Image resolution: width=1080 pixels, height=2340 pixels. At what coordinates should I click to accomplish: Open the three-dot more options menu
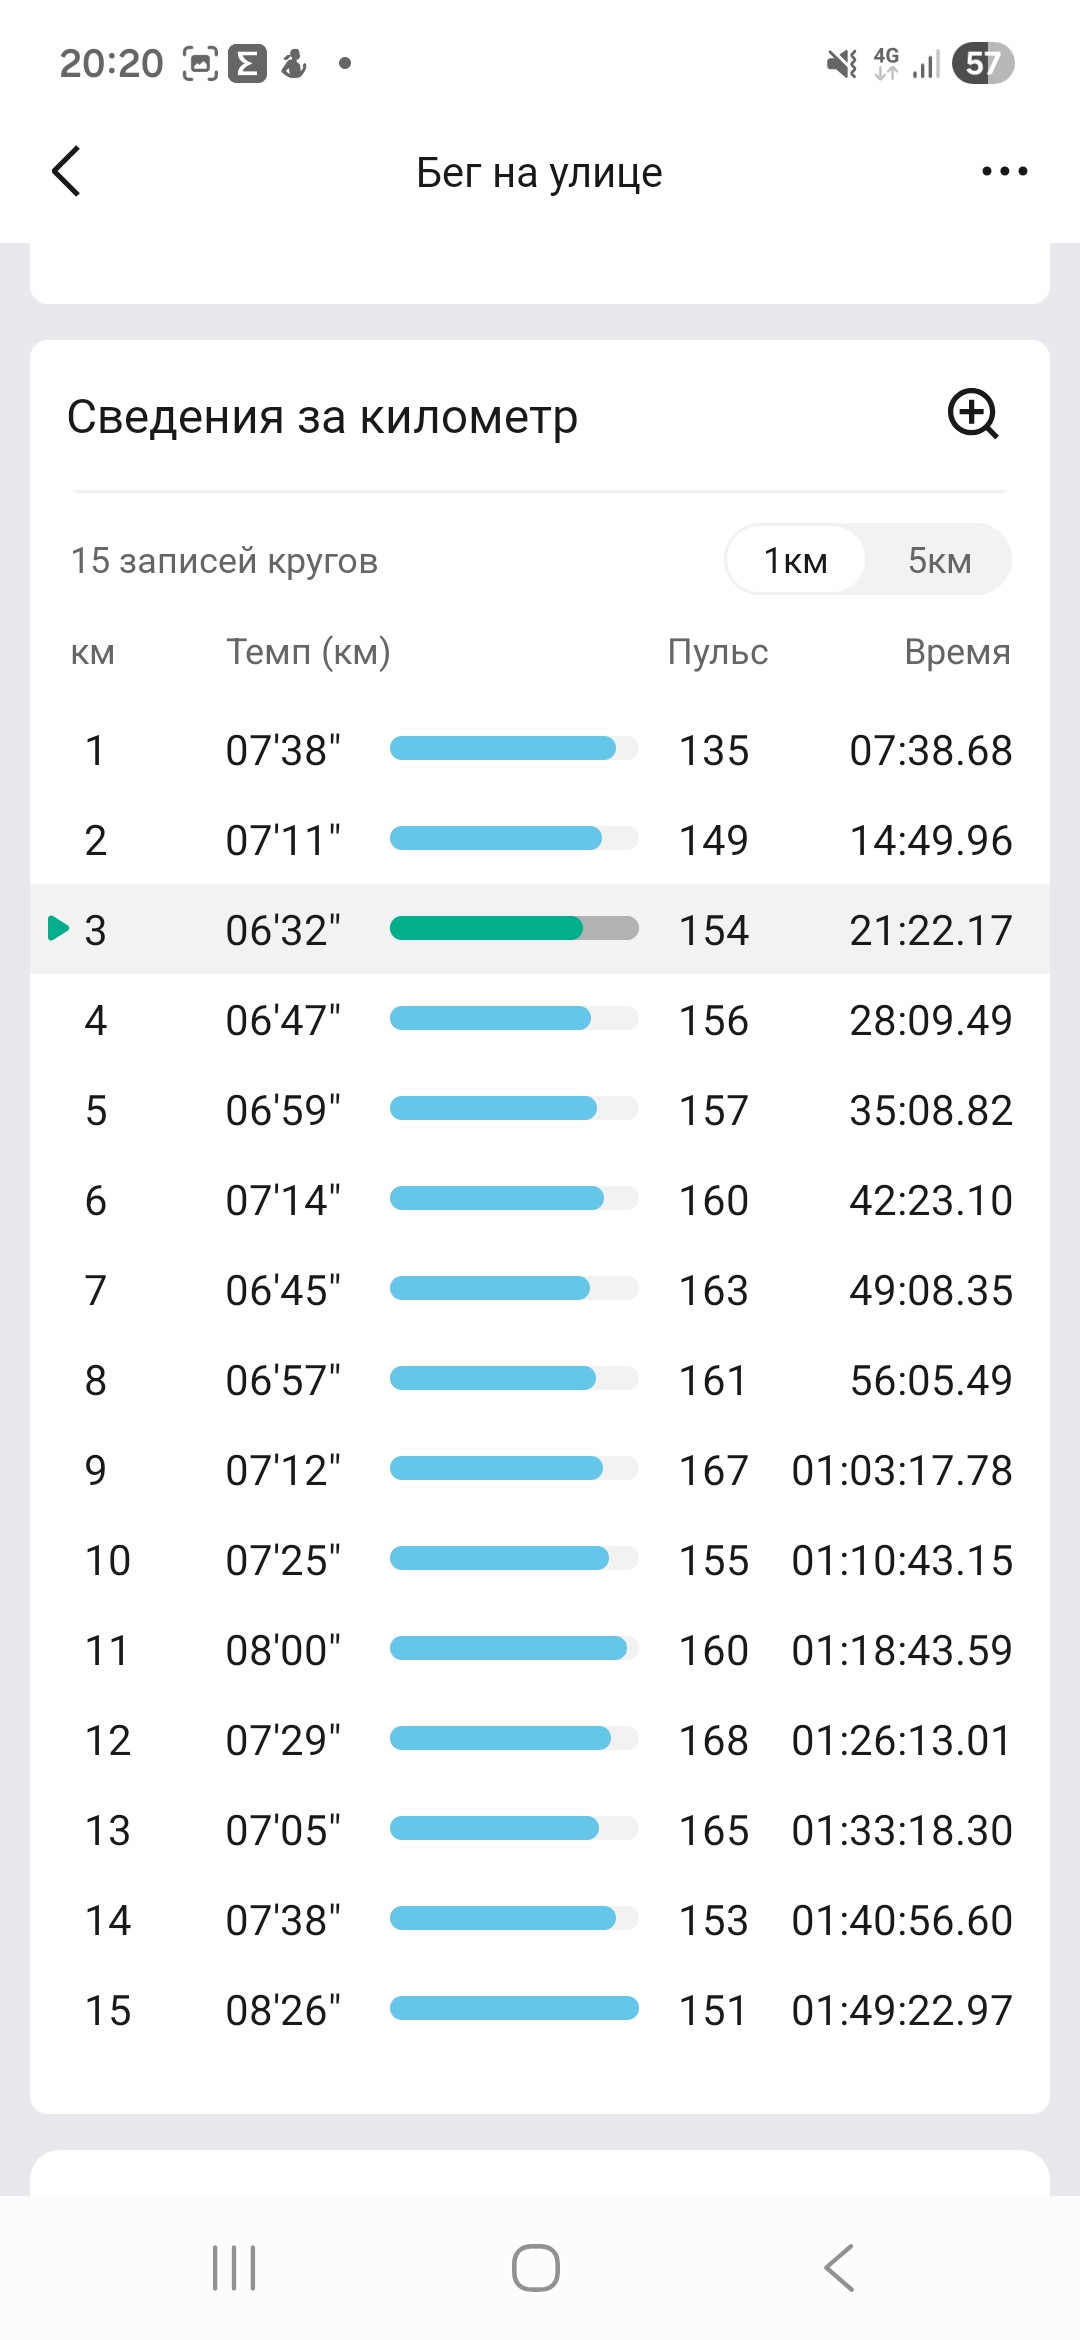[1004, 172]
